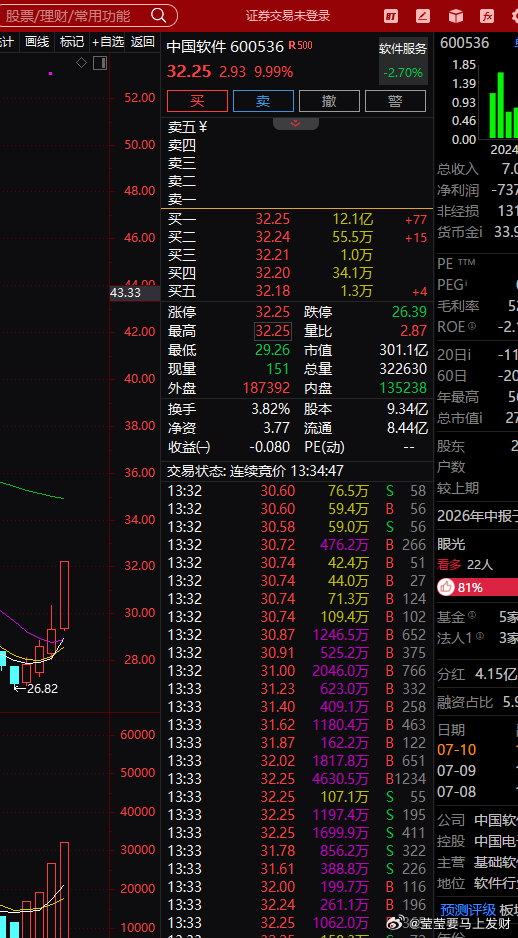Click the 涨停 value 32.25
Screen dimensions: 518x938
(272, 312)
